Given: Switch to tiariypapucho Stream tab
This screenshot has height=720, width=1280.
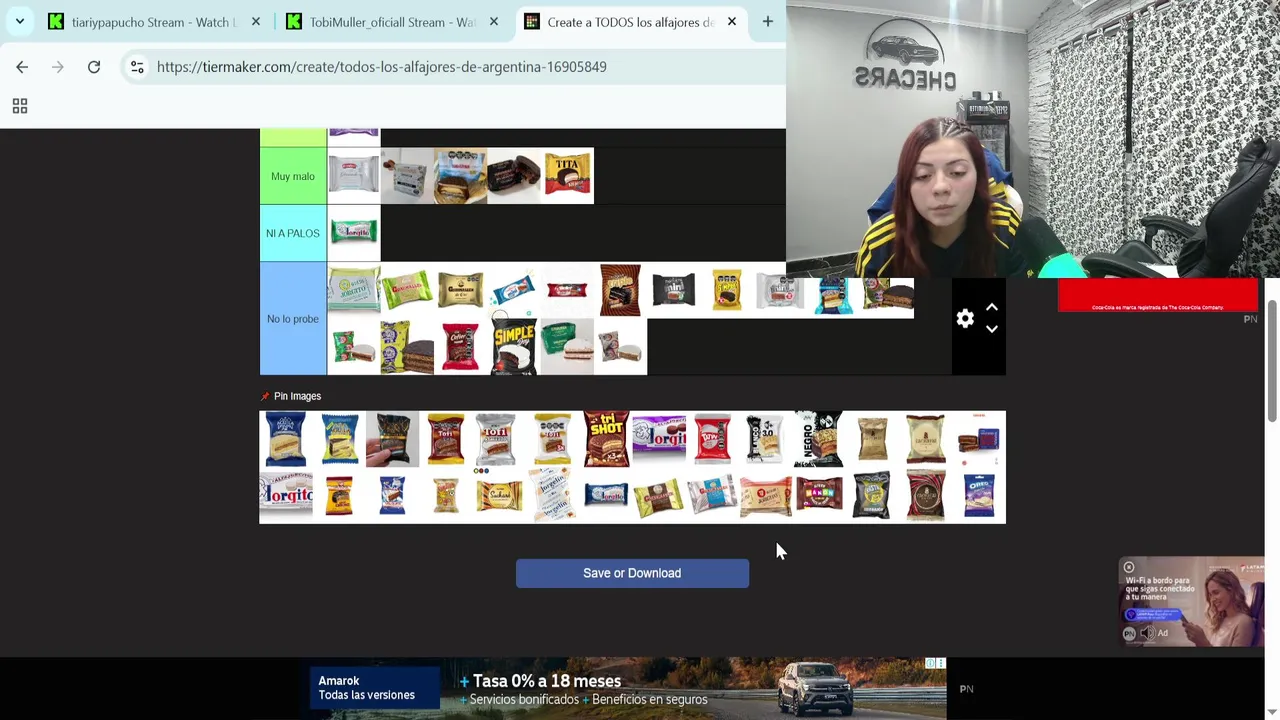Looking at the screenshot, I should pyautogui.click(x=153, y=22).
